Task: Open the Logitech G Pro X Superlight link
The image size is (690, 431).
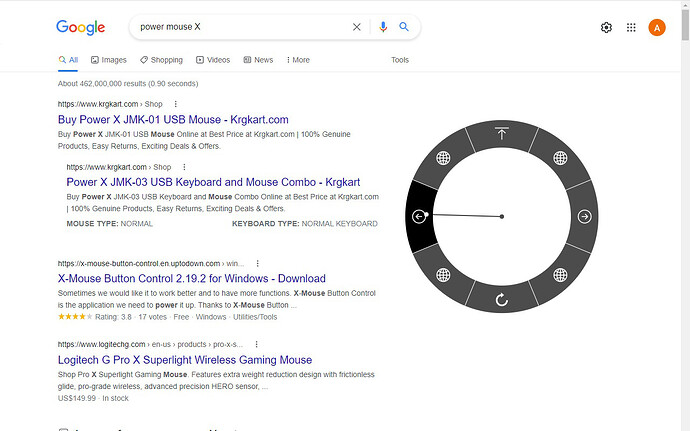Action: point(185,359)
